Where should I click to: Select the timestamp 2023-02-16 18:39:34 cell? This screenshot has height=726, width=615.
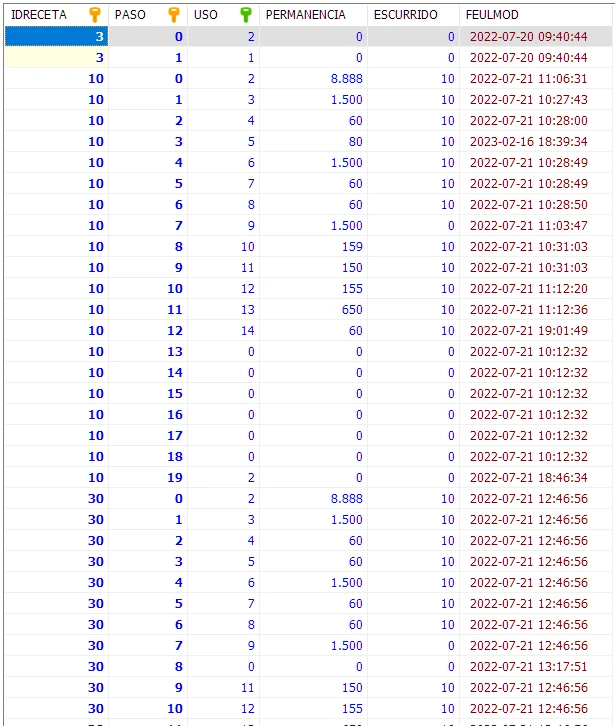tap(528, 142)
